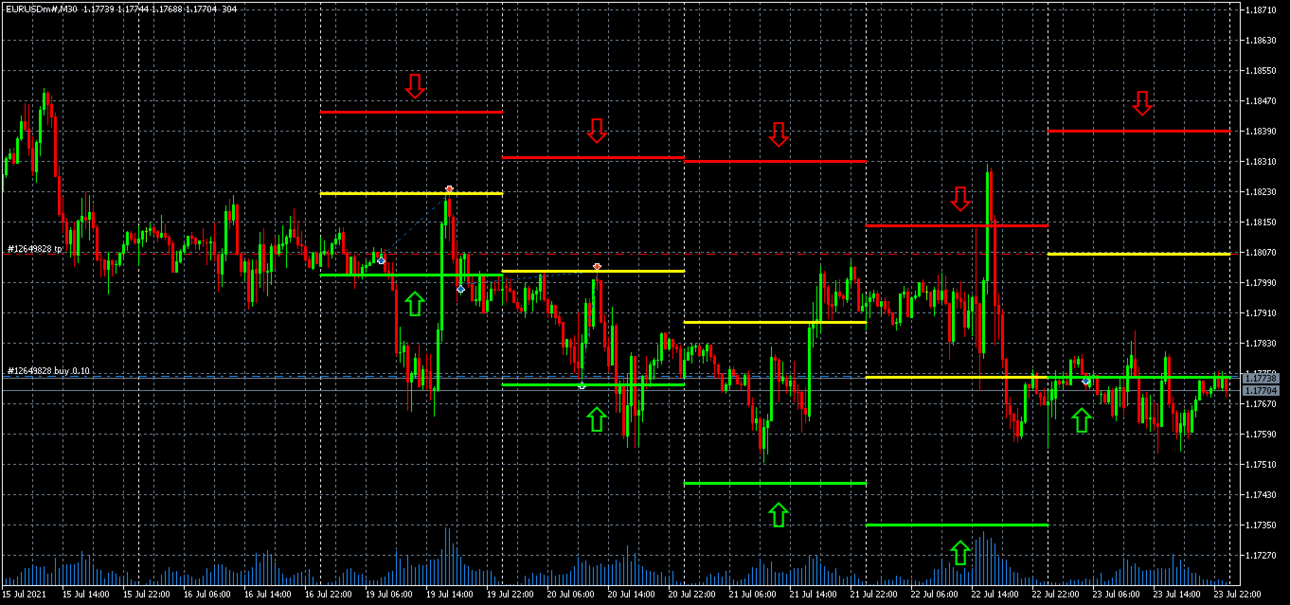Click price scale label 1.17670
The height and width of the screenshot is (605, 1290).
[1261, 404]
